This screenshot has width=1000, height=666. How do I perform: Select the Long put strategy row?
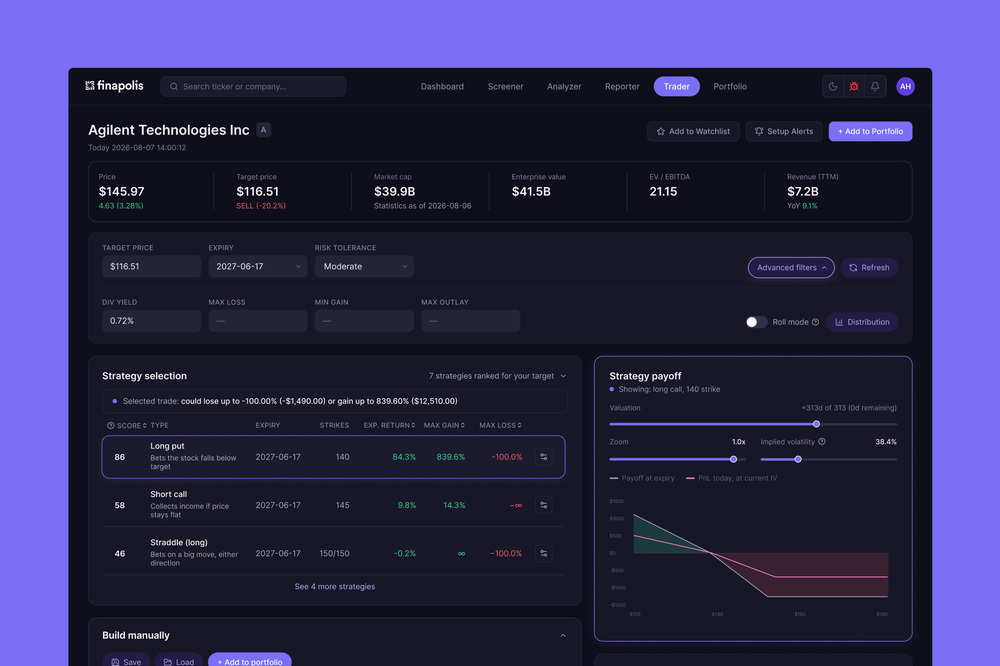click(x=333, y=457)
